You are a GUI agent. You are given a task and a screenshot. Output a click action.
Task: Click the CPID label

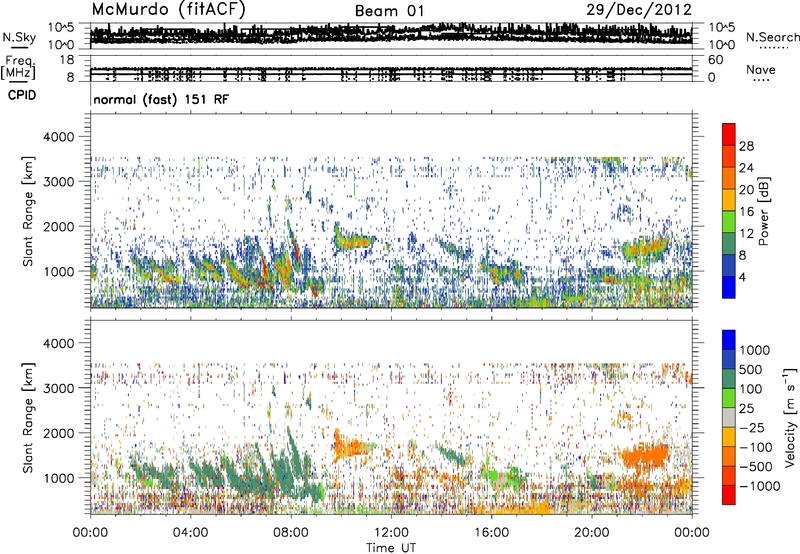pyautogui.click(x=22, y=95)
